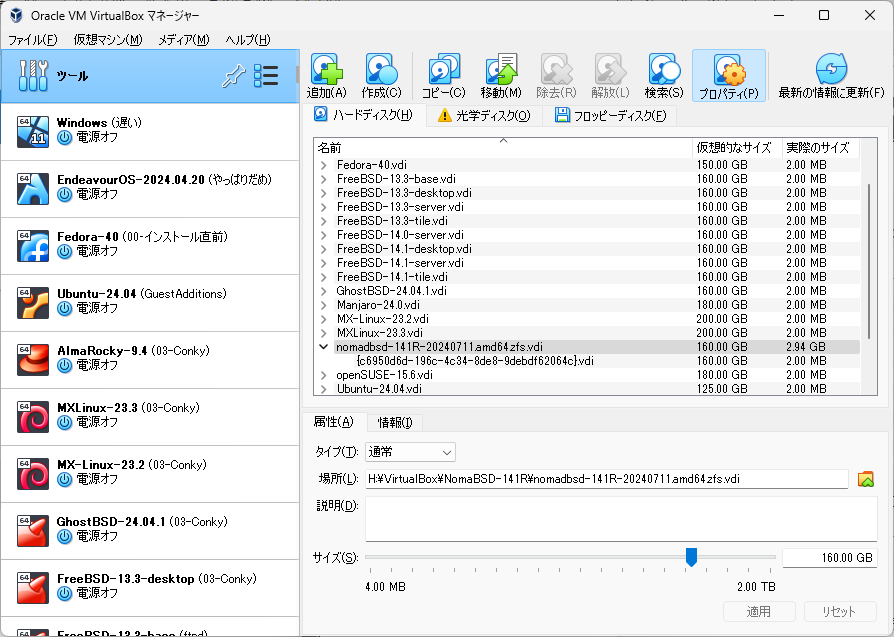Sort by the 仮想的なサイズ column header
Screen dimensions: 894x637
(x=737, y=148)
